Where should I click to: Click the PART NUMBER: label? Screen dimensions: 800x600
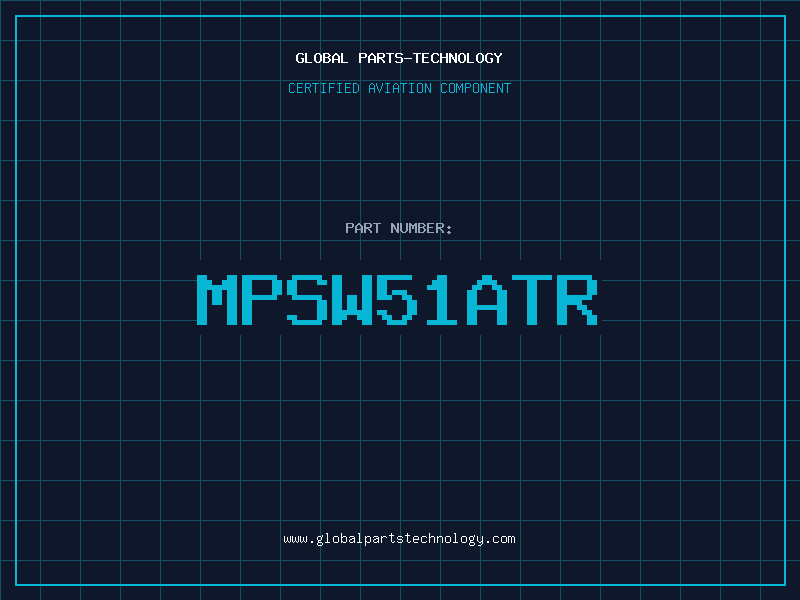pos(398,228)
